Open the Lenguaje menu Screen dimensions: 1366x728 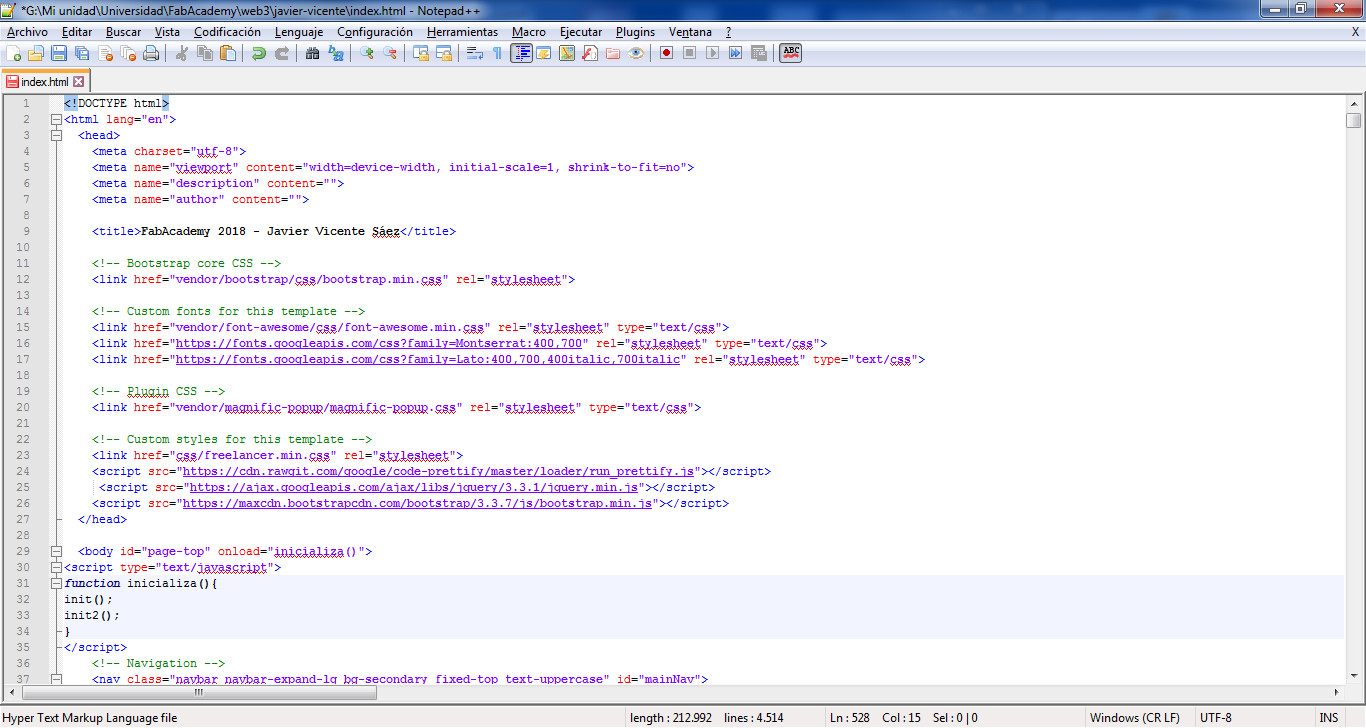coord(298,32)
